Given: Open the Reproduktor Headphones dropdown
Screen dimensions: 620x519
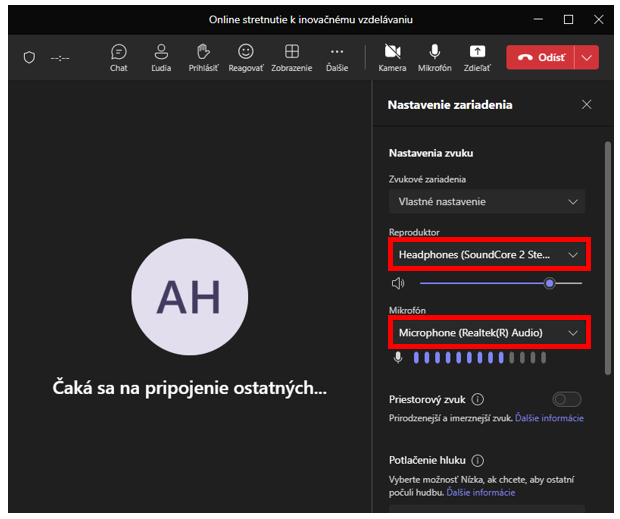Looking at the screenshot, I should (489, 255).
